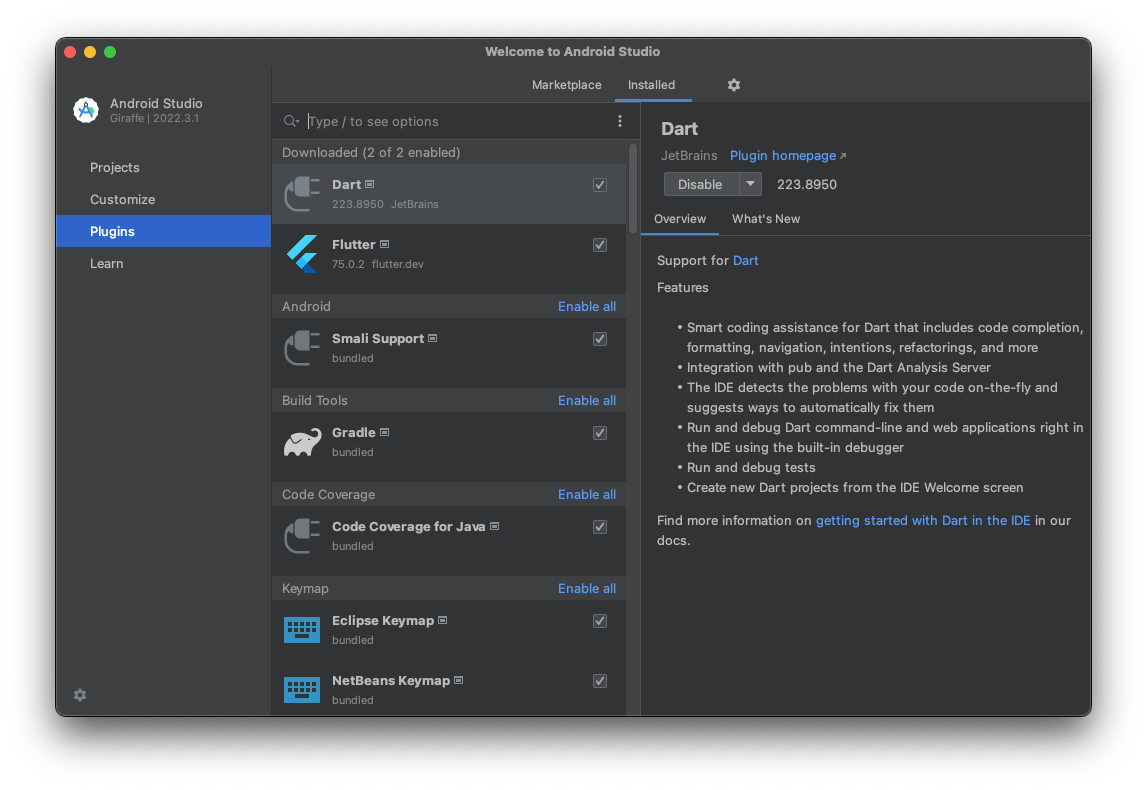1147x790 pixels.
Task: Toggle the Gradle plugin checkbox
Action: [600, 433]
